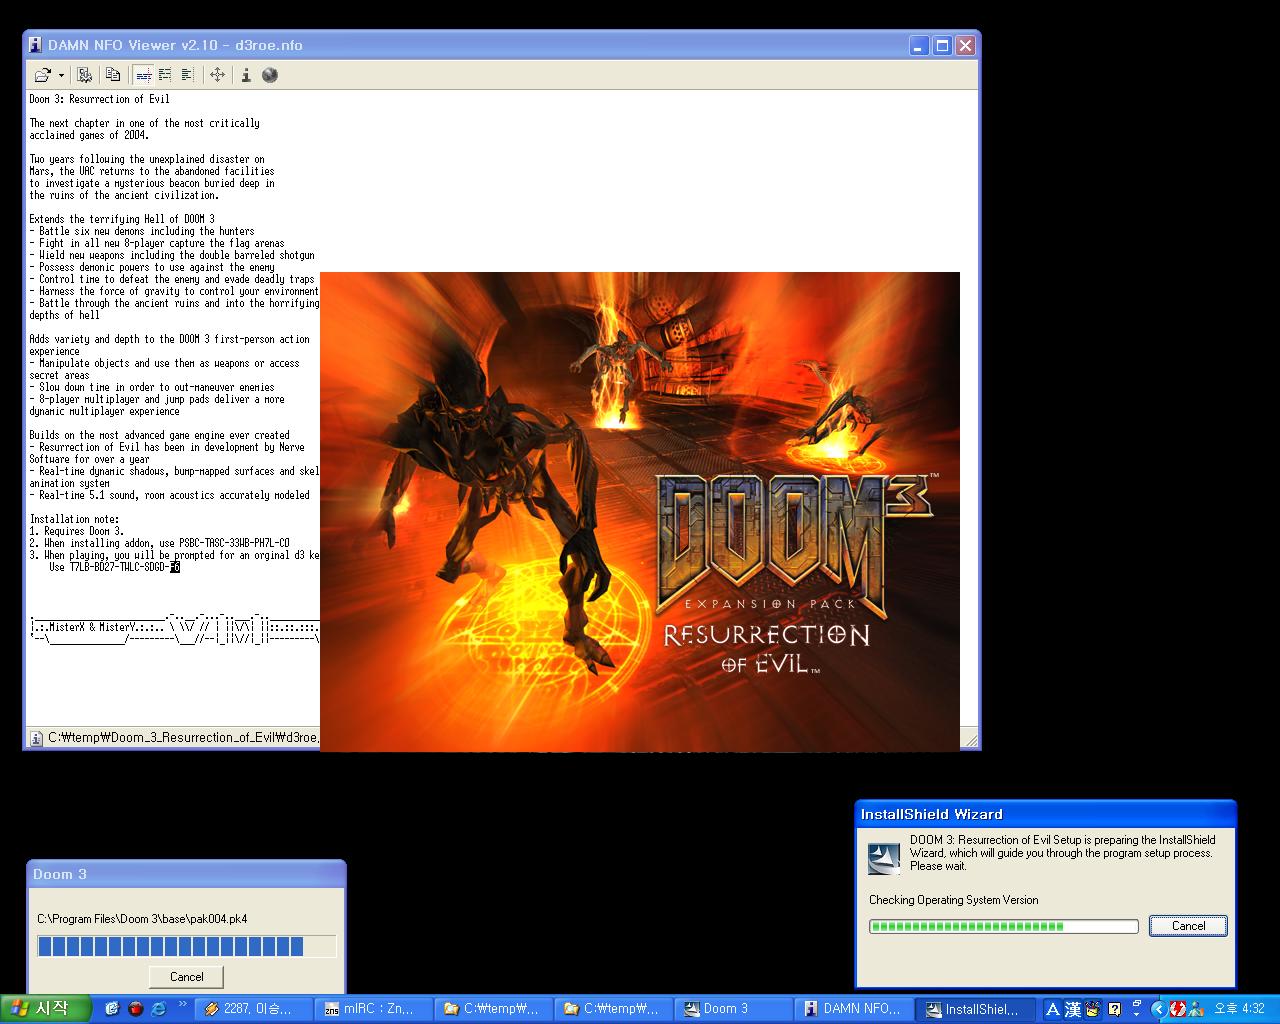Toggle center text alignment in toolbar
This screenshot has width=1280, height=1024.
(143, 75)
